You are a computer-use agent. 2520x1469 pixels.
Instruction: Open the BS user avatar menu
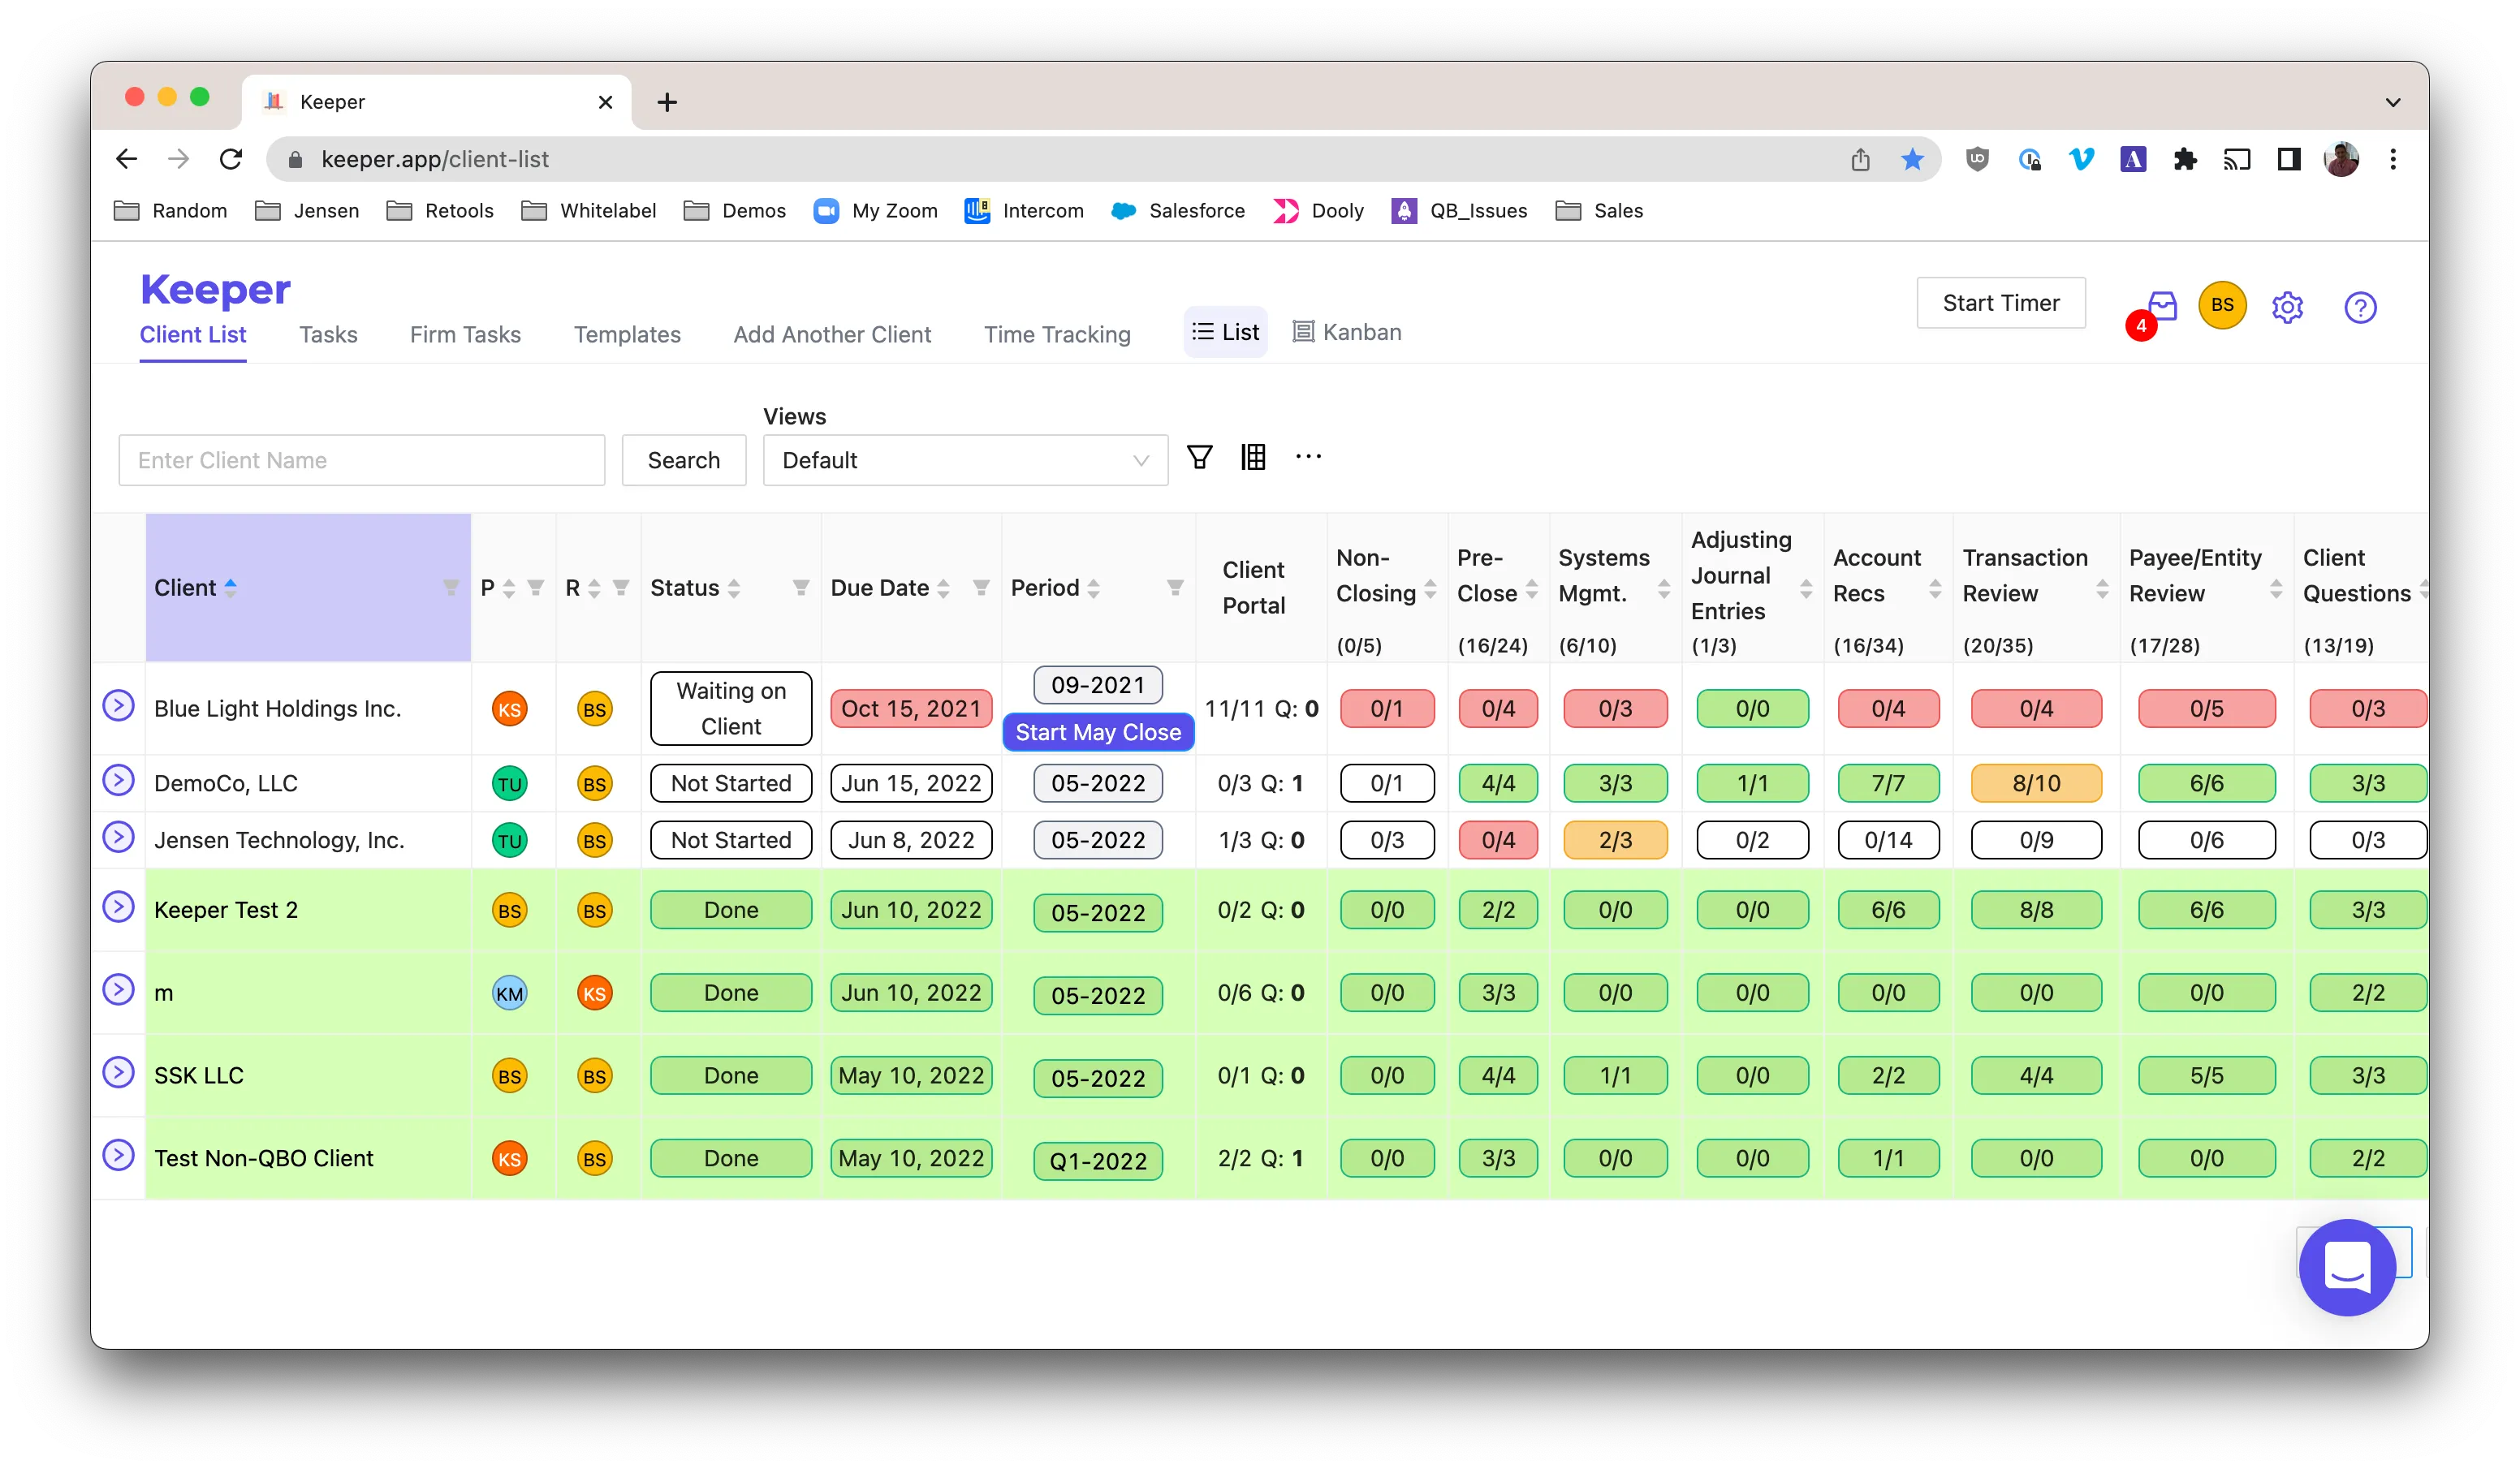2222,306
